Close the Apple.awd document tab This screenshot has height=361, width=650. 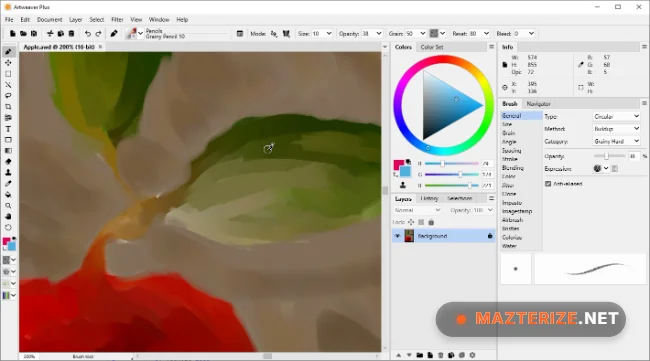click(100, 47)
